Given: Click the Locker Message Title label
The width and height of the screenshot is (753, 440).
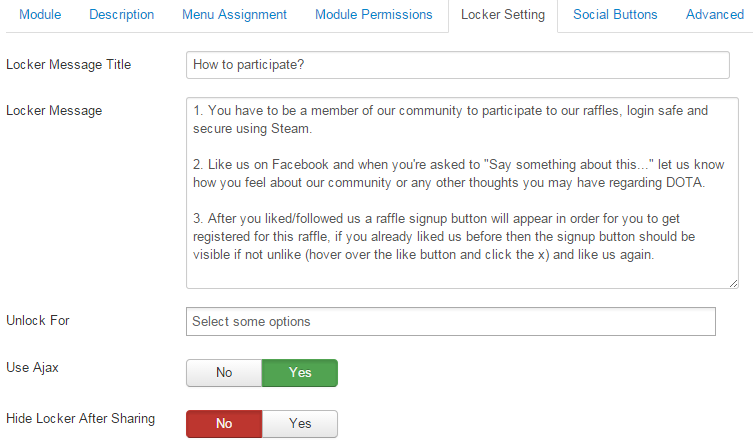Looking at the screenshot, I should point(68,65).
